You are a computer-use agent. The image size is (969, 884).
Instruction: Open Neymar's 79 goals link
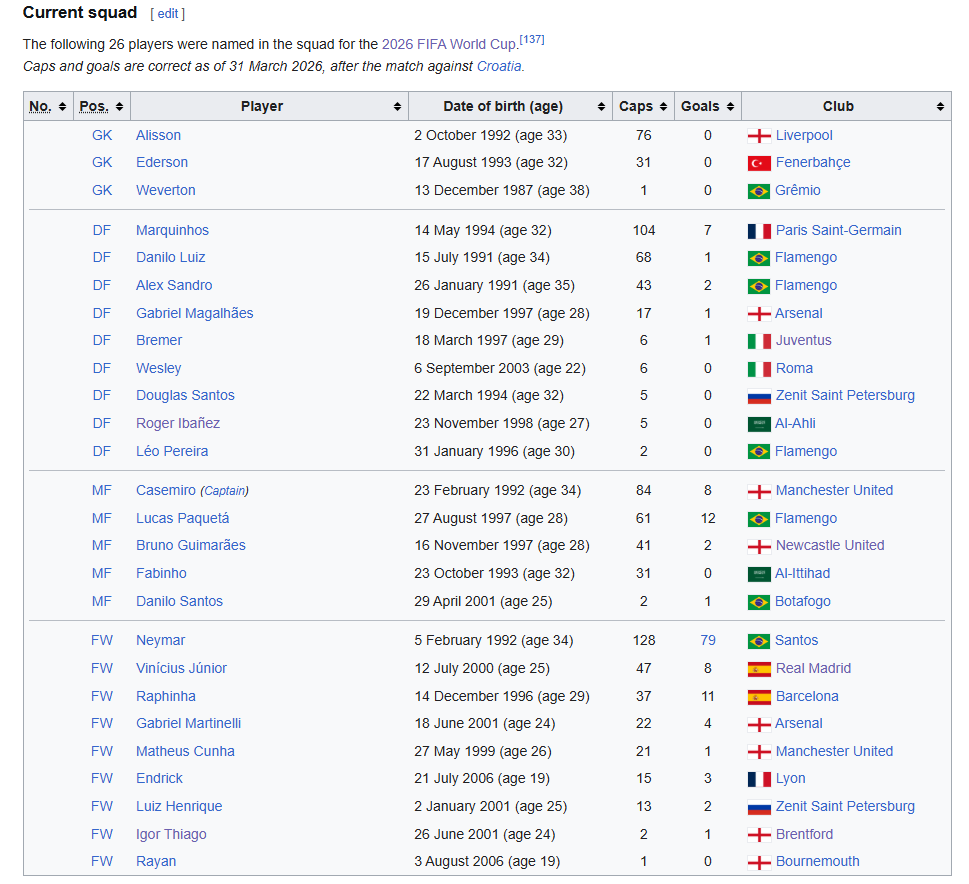(x=708, y=641)
